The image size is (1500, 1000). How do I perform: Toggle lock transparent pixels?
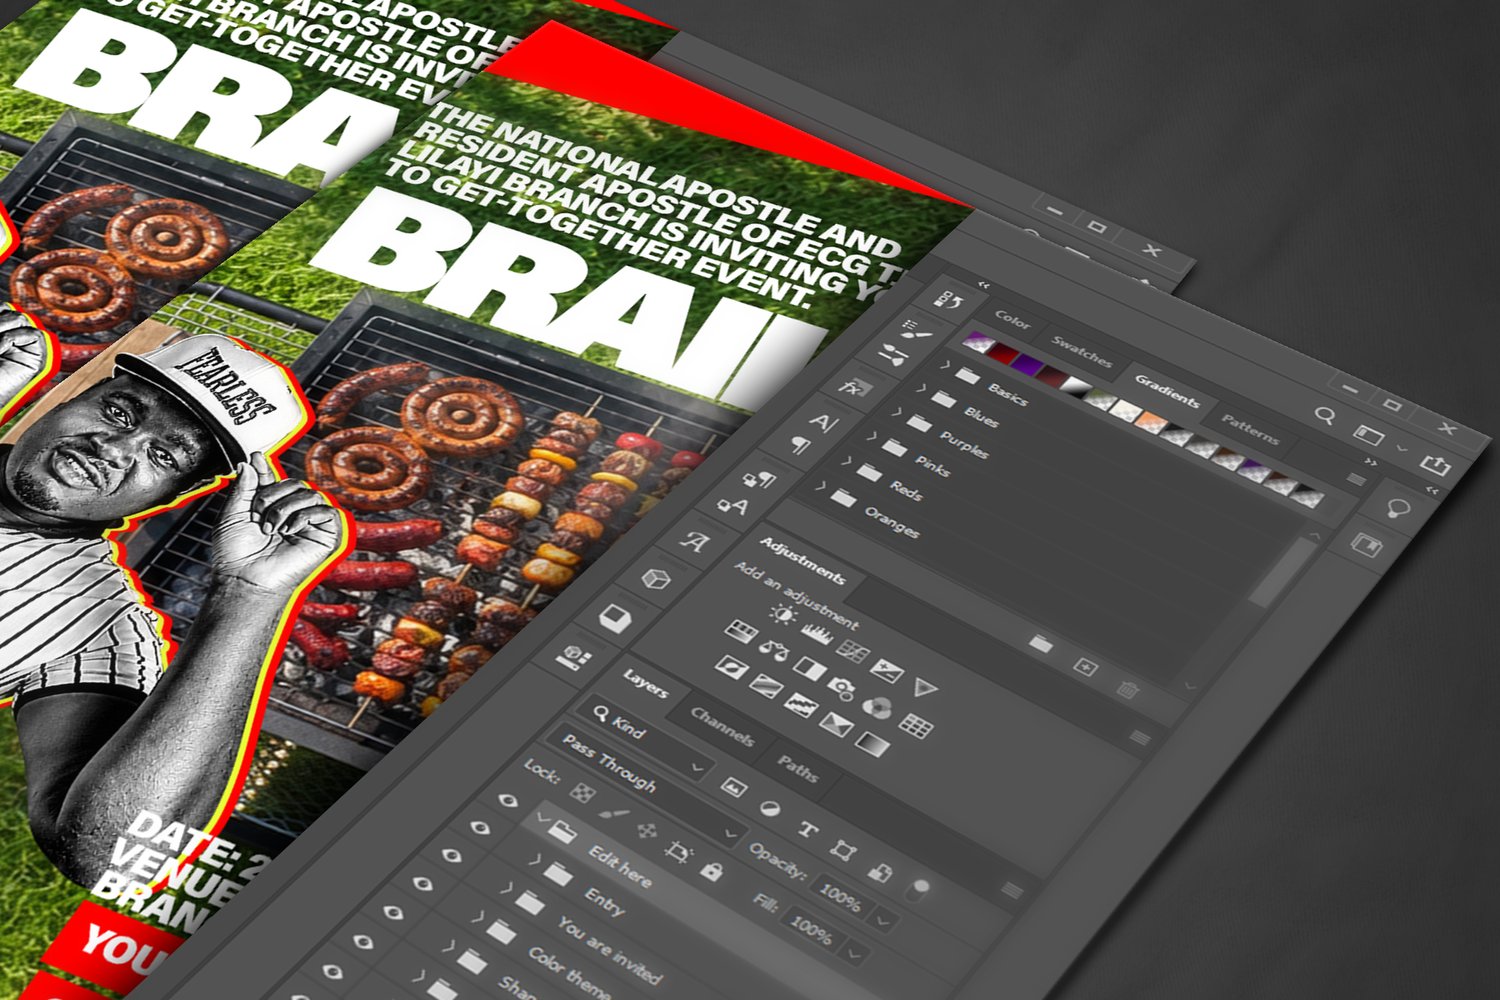pyautogui.click(x=582, y=793)
